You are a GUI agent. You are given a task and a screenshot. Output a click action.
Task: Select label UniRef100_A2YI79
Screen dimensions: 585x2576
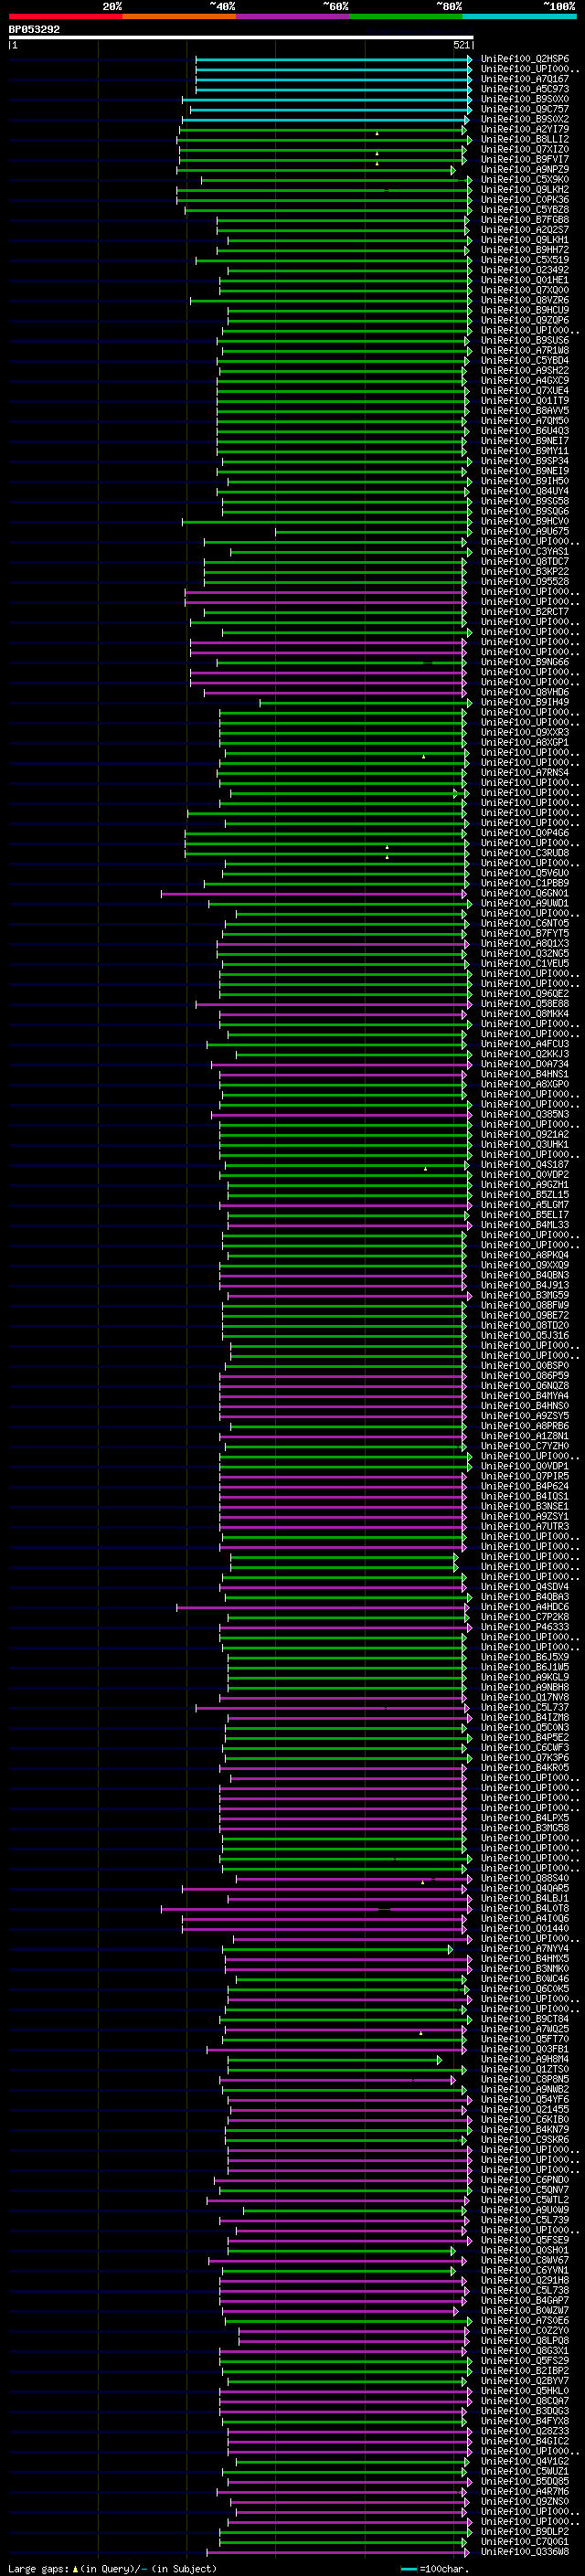click(x=525, y=129)
